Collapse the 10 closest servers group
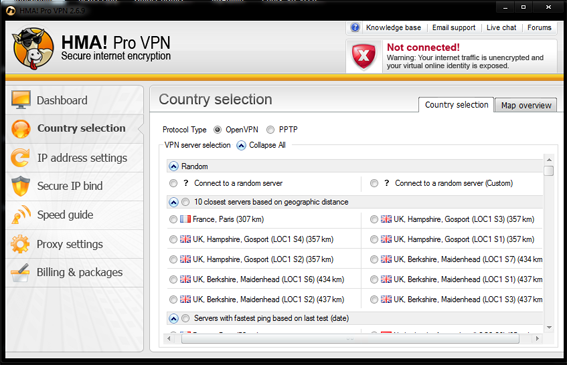The image size is (567, 365). [x=174, y=202]
